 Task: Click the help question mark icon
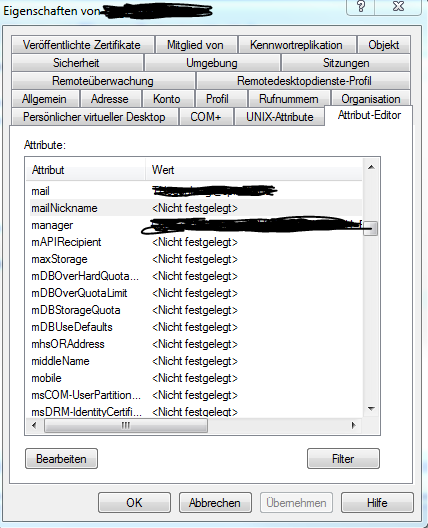point(361,6)
